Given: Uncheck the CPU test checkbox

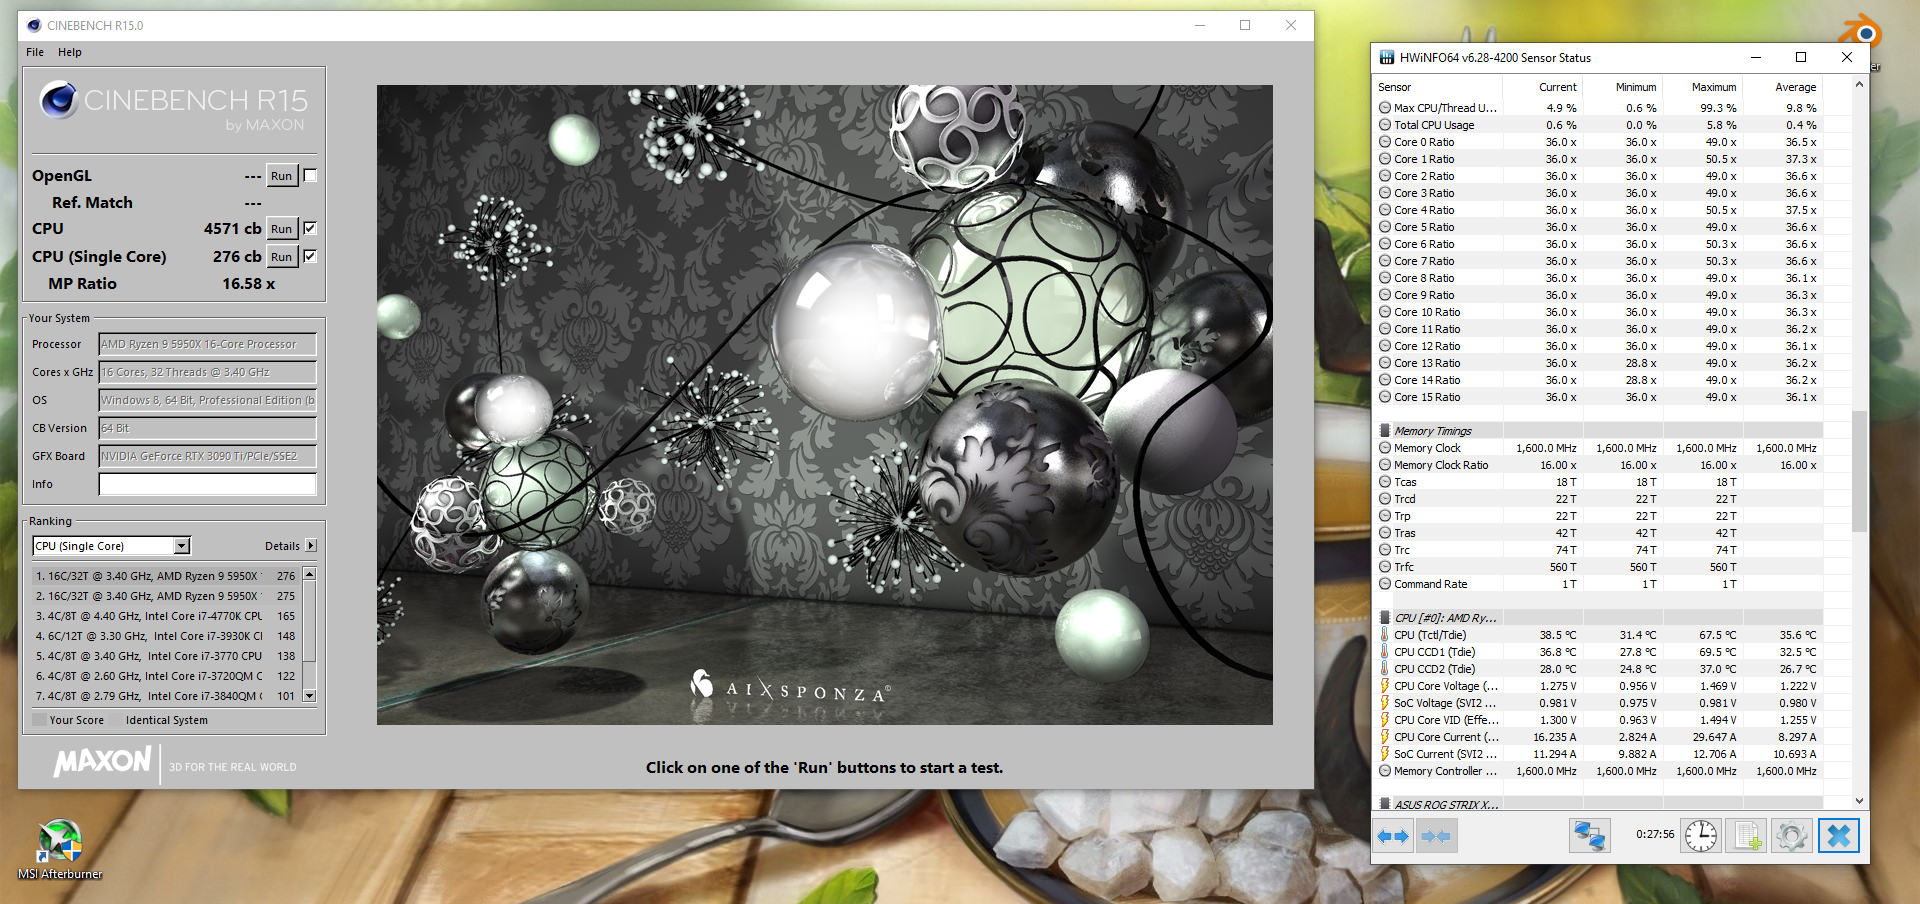Looking at the screenshot, I should [310, 228].
